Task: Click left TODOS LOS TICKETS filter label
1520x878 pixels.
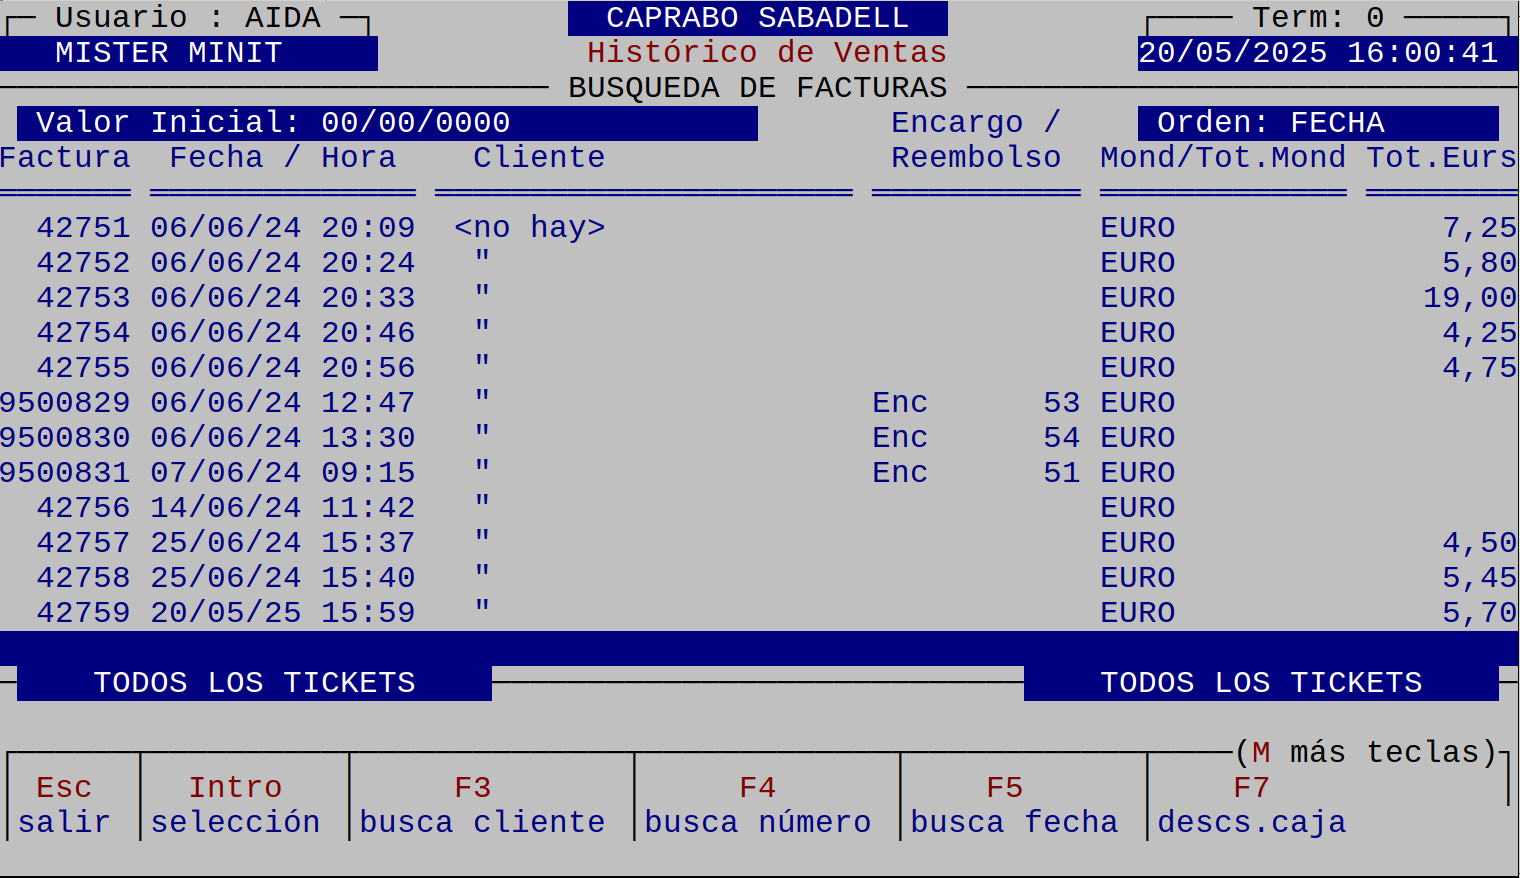Action: pyautogui.click(x=254, y=683)
